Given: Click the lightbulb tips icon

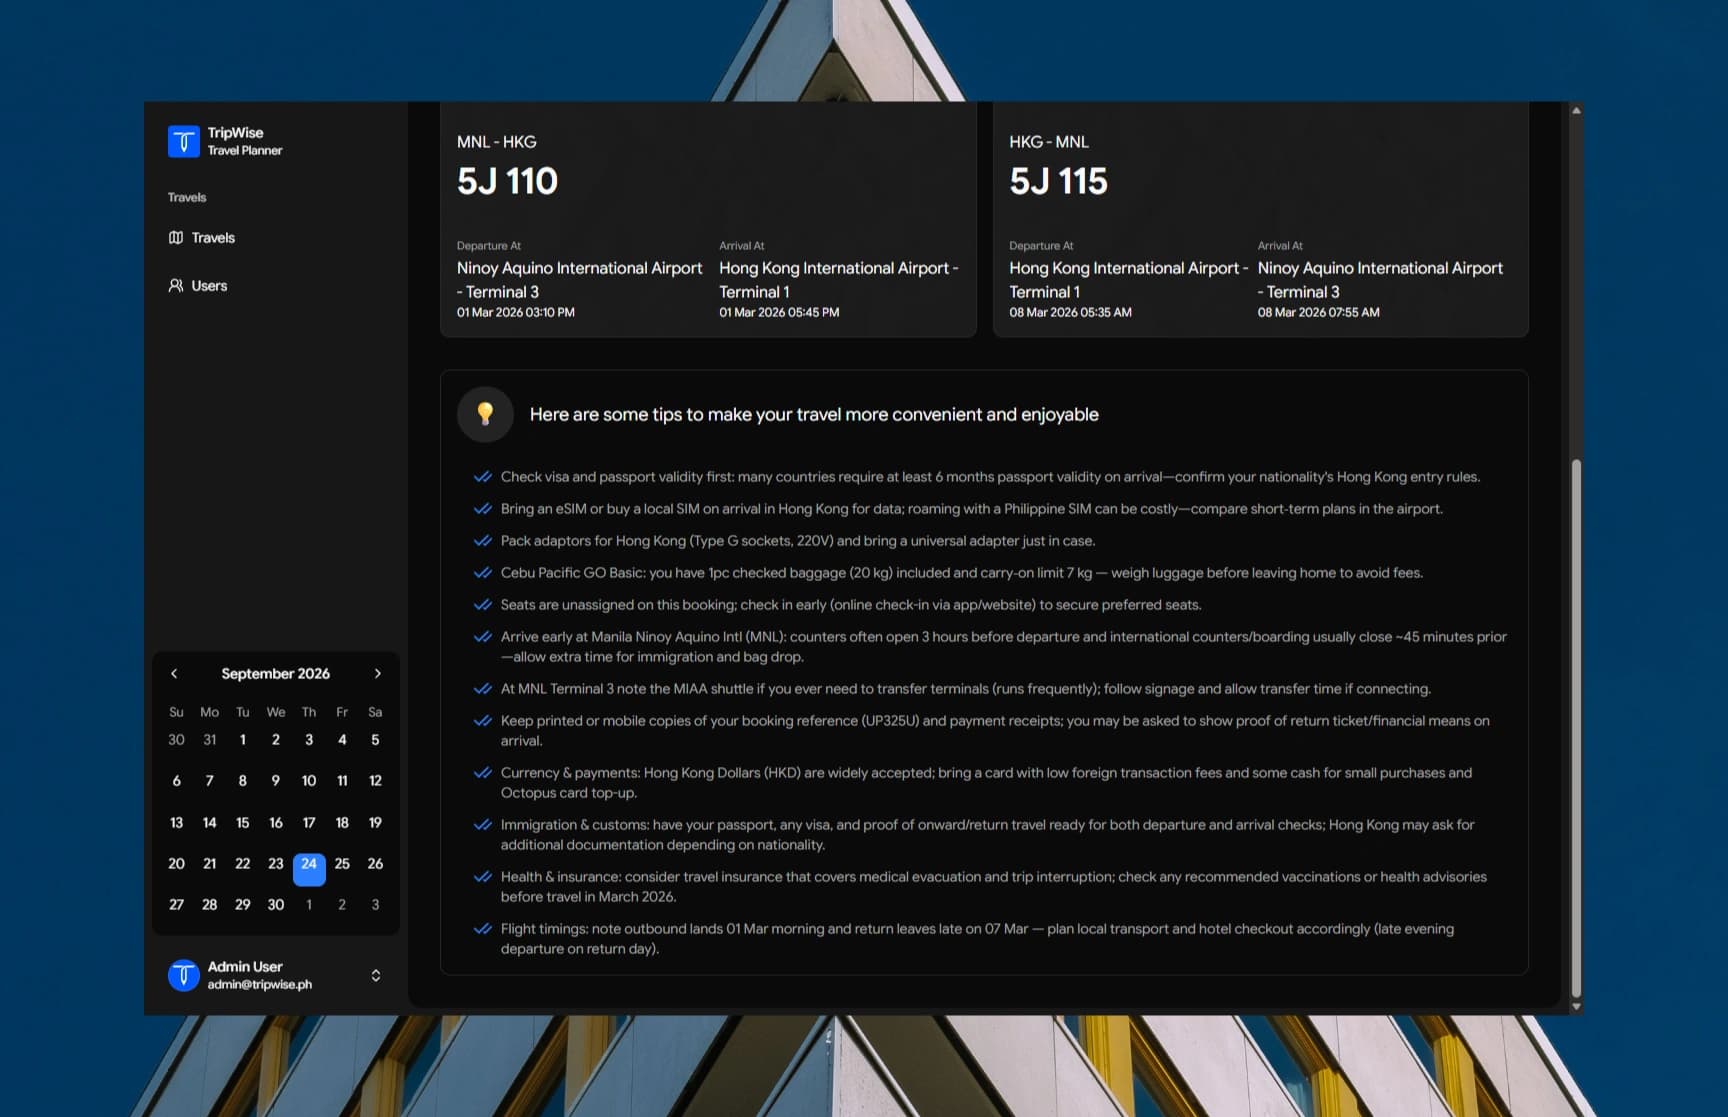Looking at the screenshot, I should click(485, 414).
